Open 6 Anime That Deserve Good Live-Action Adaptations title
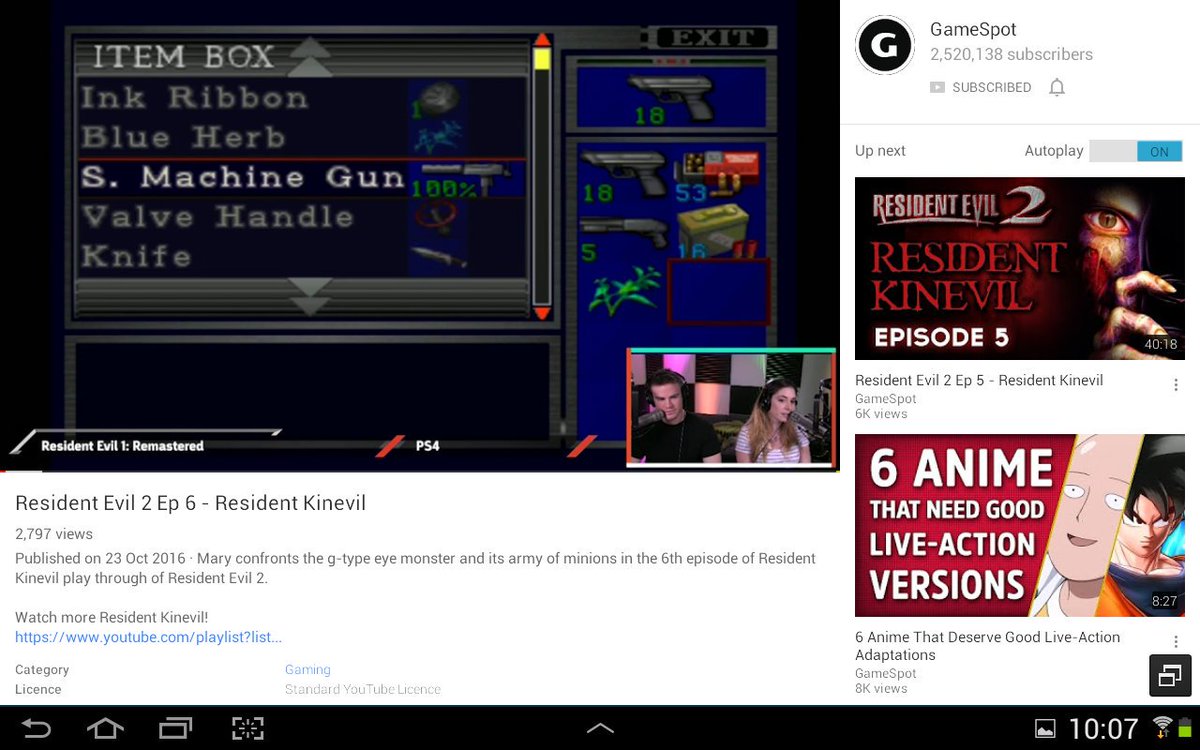Viewport: 1200px width, 750px height. (x=987, y=646)
